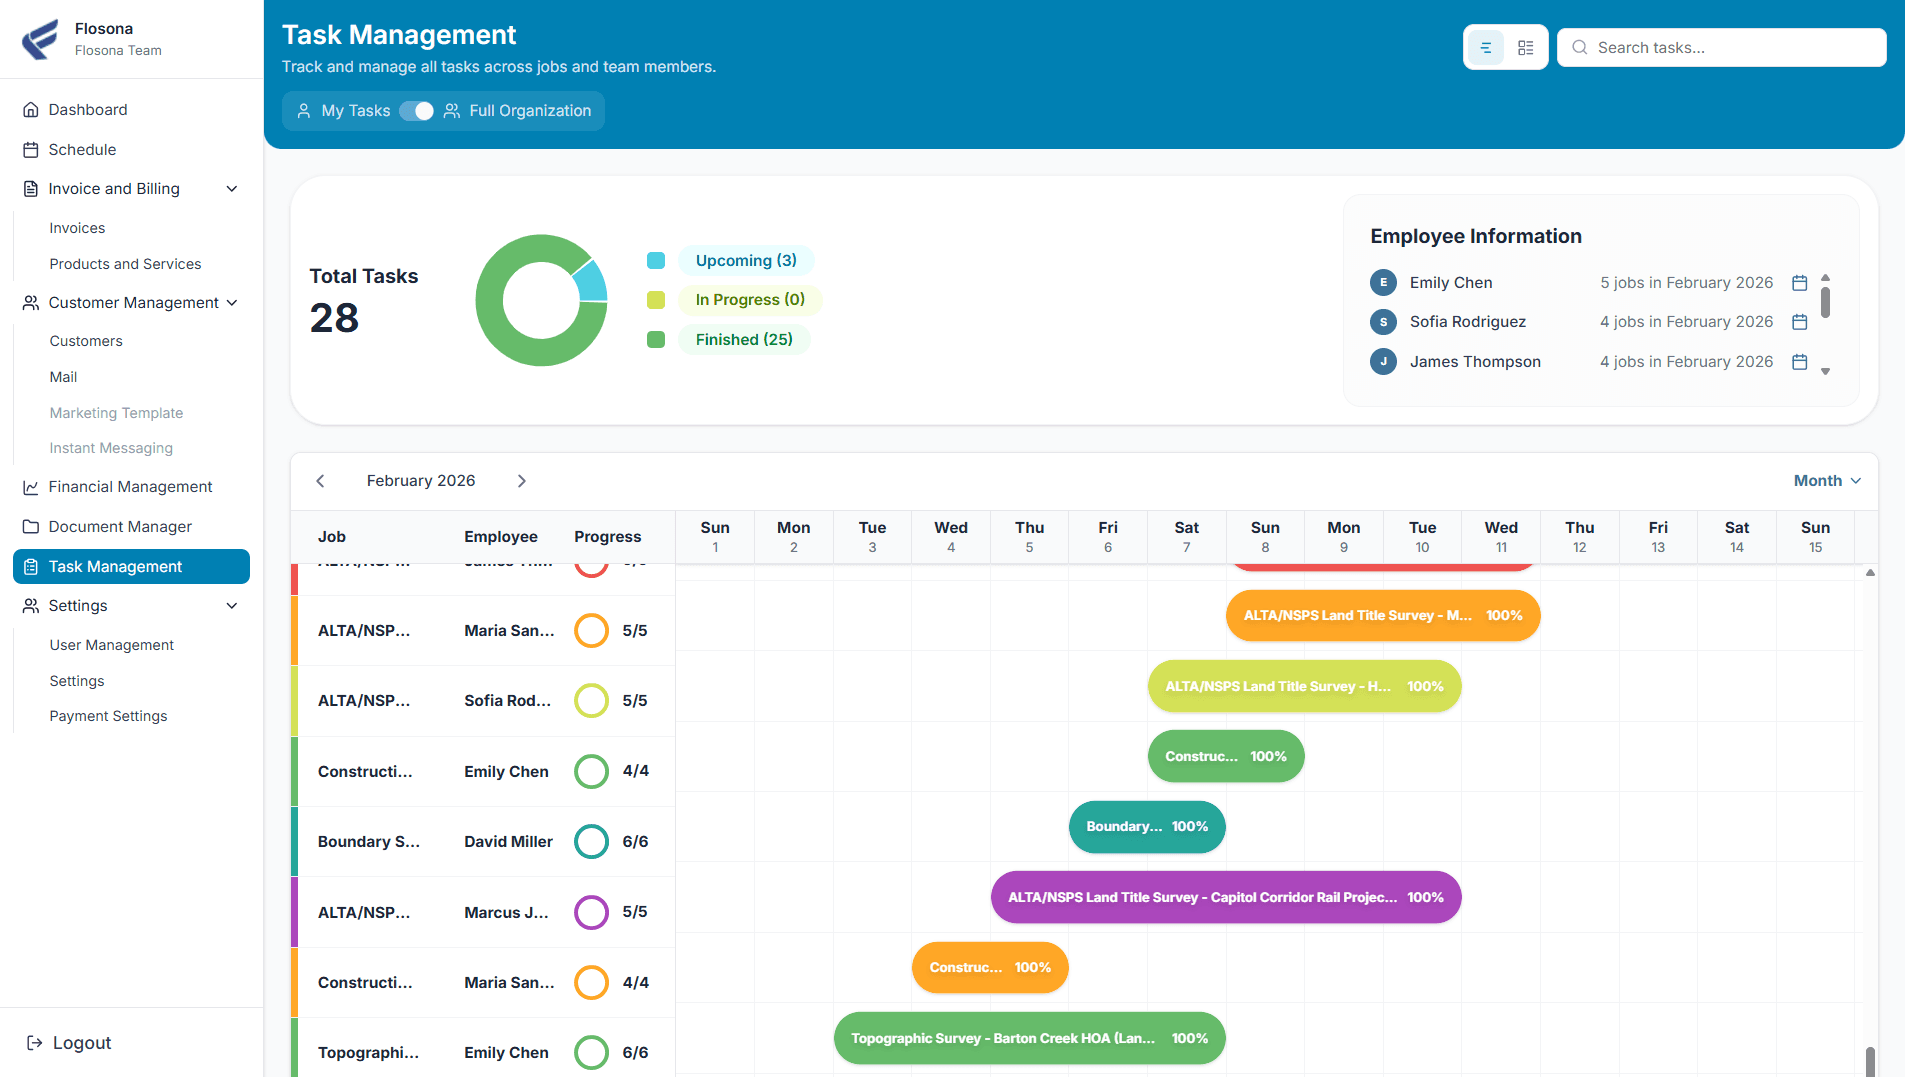Collapse the Settings section in the sidebar

pyautogui.click(x=232, y=605)
